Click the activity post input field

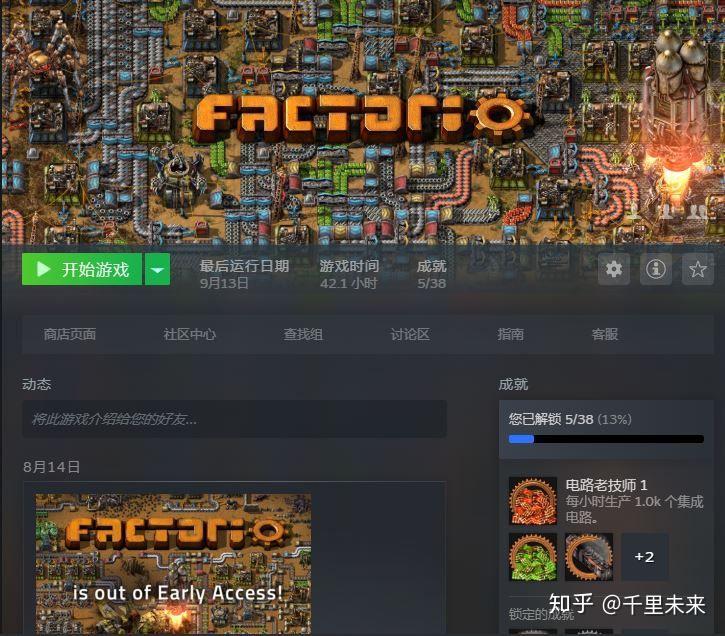tap(234, 419)
